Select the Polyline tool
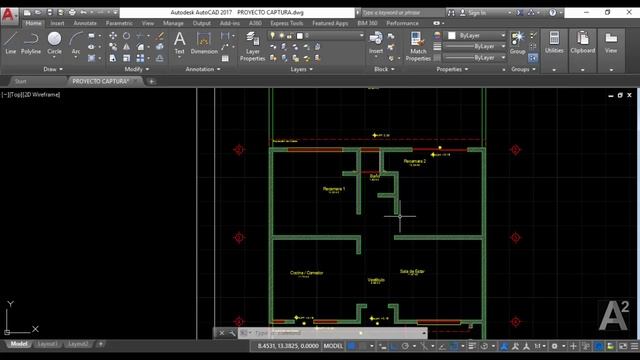 tap(31, 43)
